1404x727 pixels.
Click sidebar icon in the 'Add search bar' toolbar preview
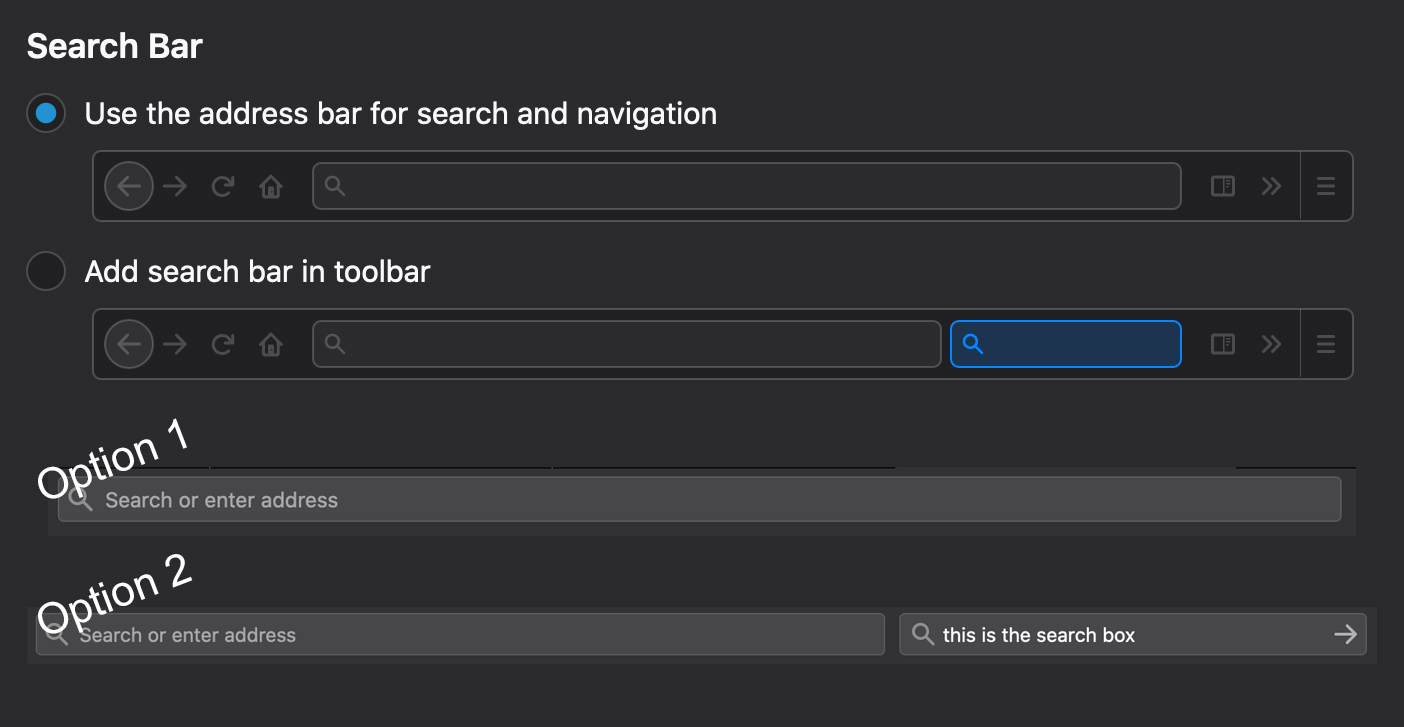click(x=1223, y=344)
